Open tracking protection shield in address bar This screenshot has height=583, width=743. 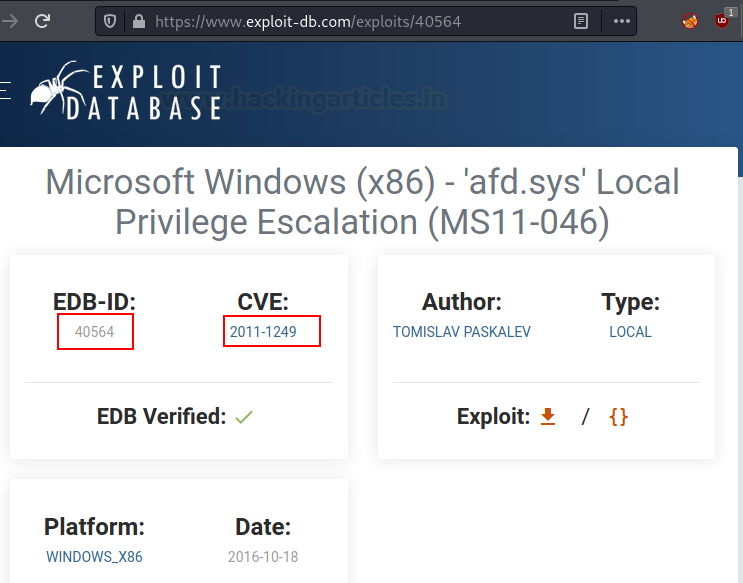point(110,21)
